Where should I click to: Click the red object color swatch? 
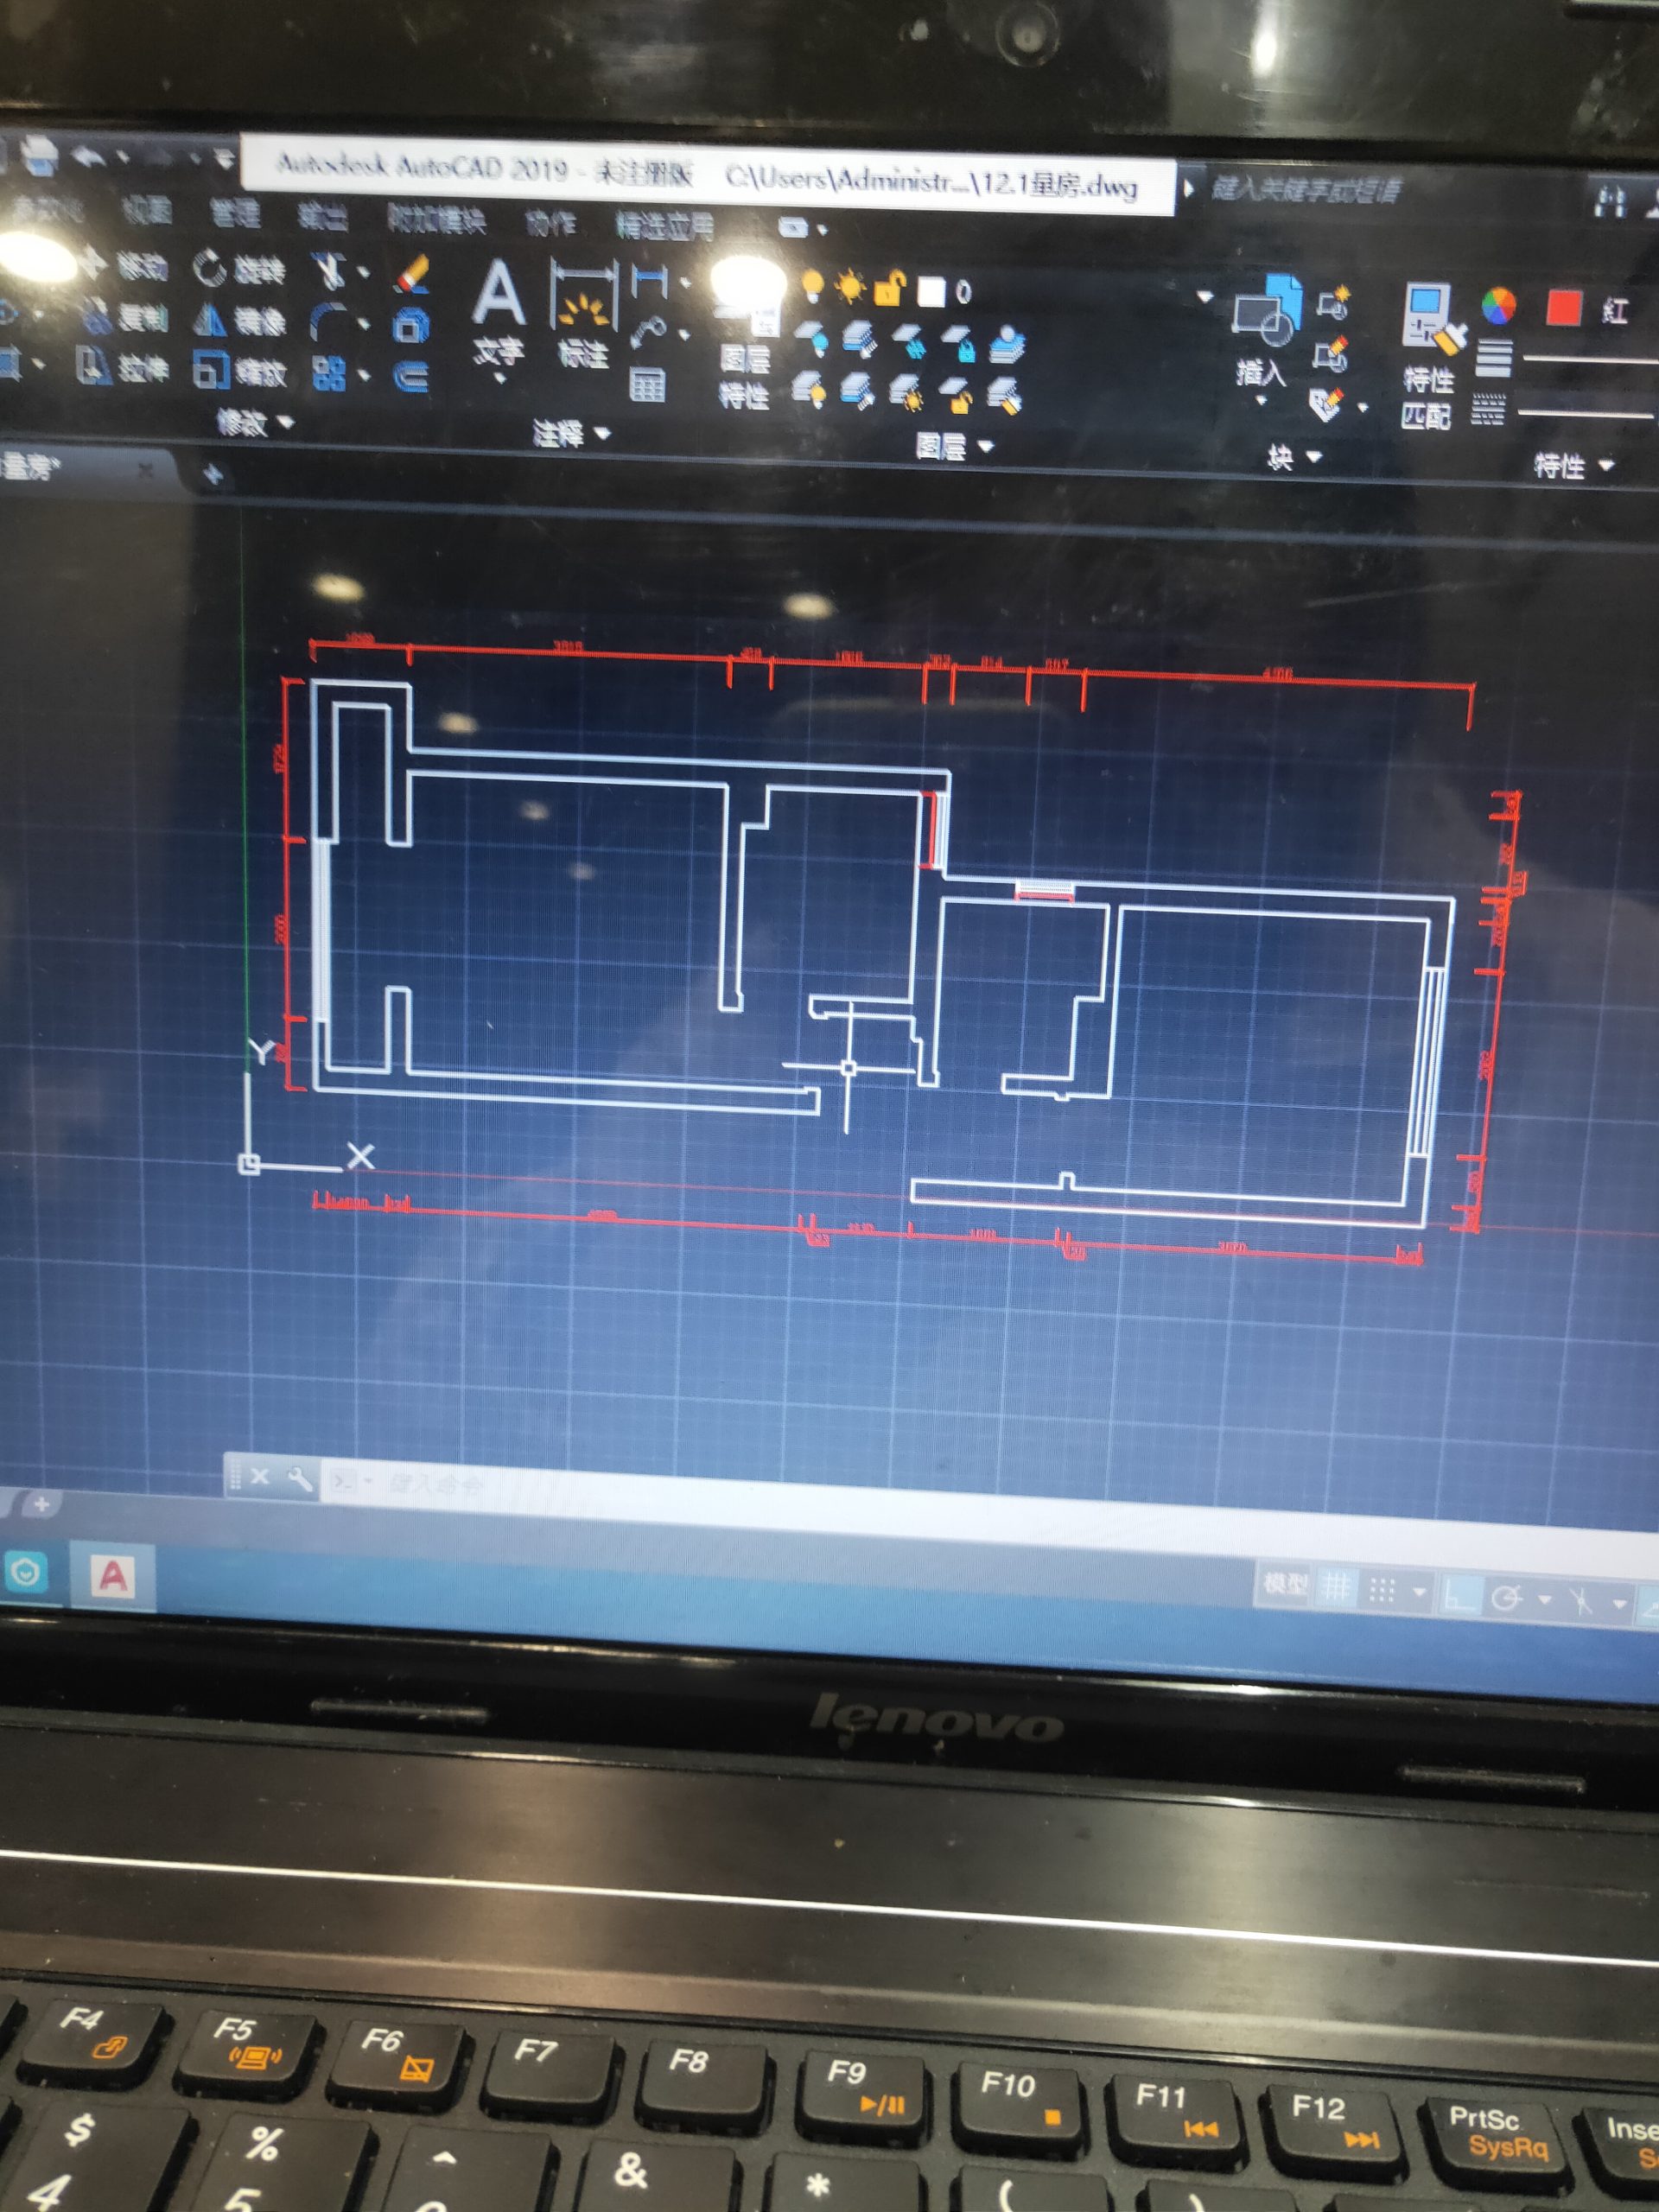tap(1563, 308)
